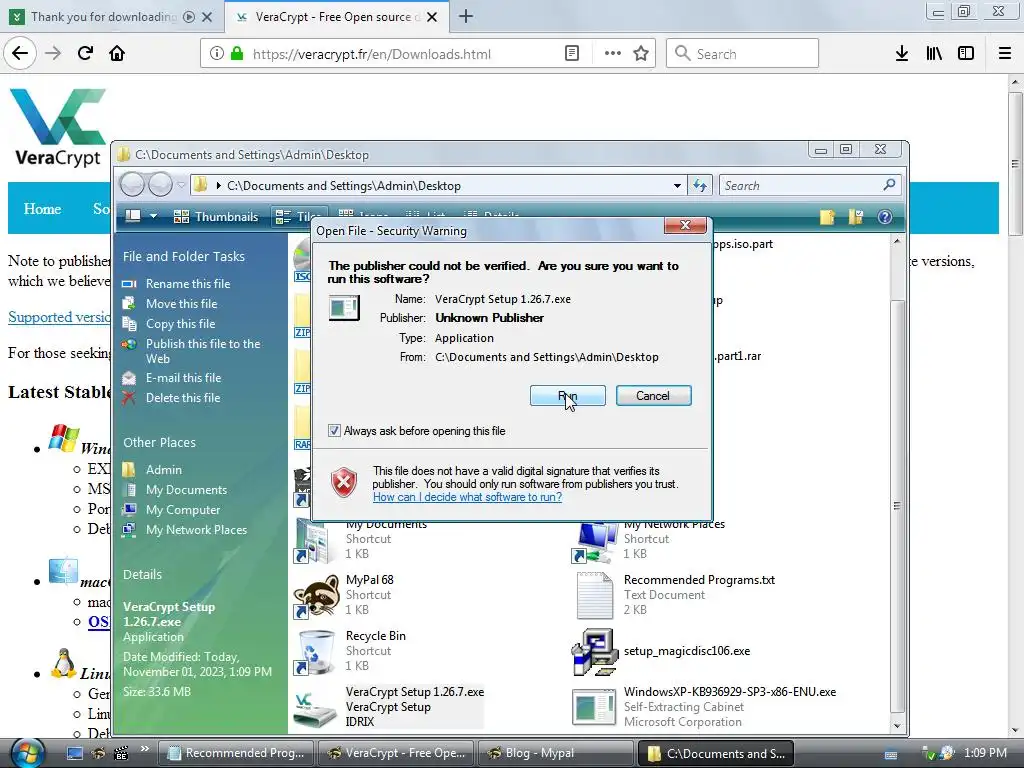Click the new folder icon in Explorer toolbar
This screenshot has height=768, width=1024.
tap(827, 217)
